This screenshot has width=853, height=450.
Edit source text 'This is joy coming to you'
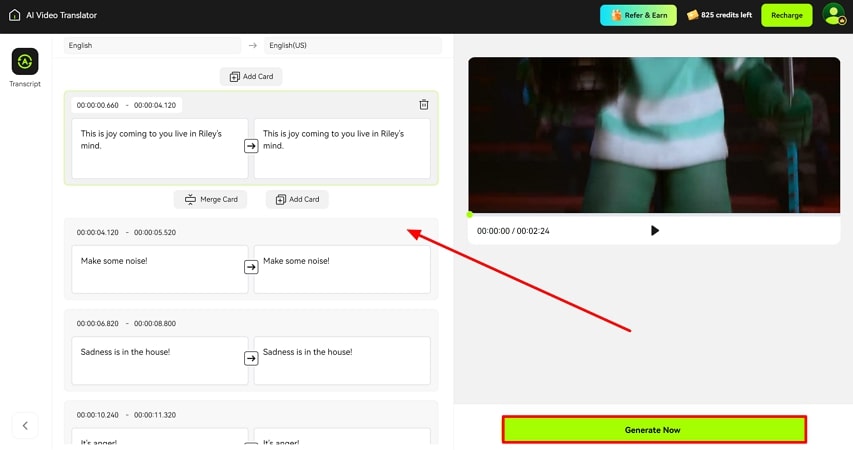tap(160, 149)
